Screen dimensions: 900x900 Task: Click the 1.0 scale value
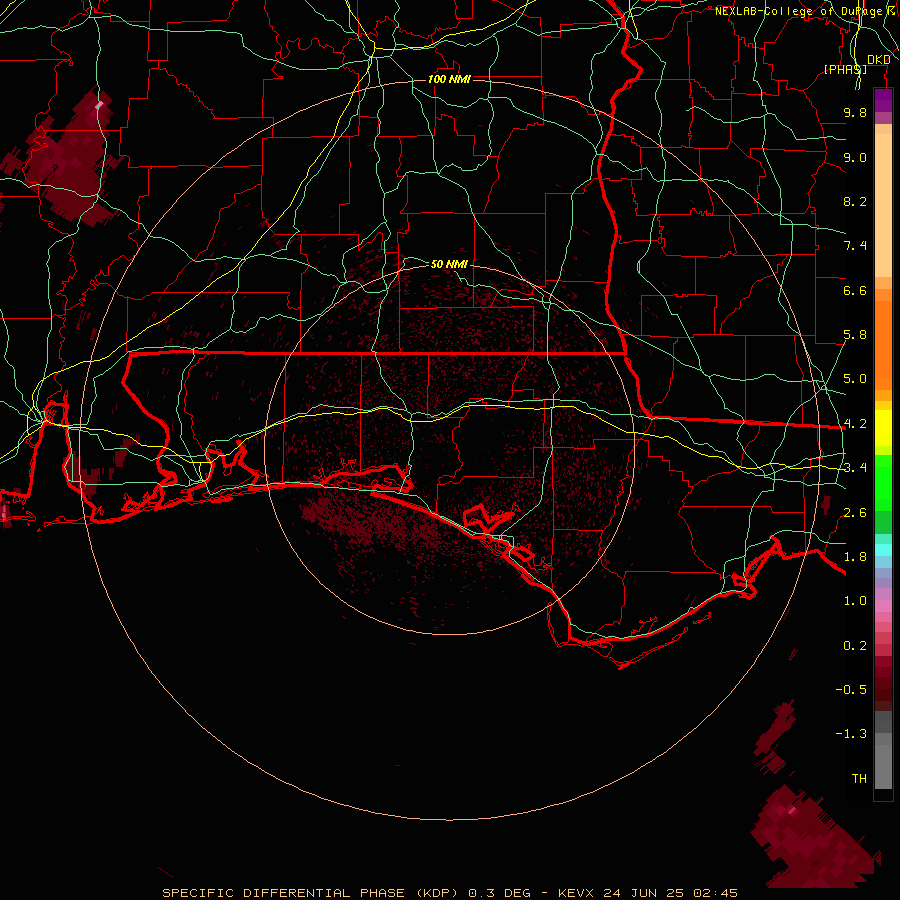click(855, 601)
